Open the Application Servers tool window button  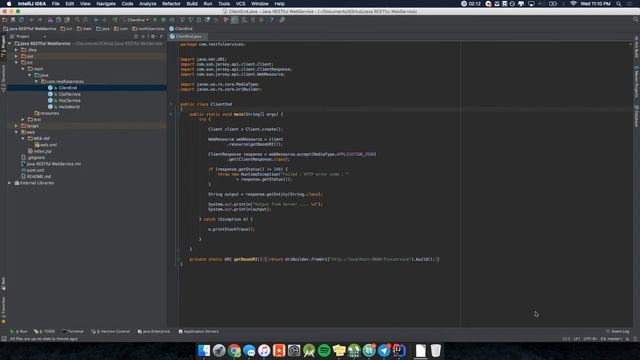[199, 331]
